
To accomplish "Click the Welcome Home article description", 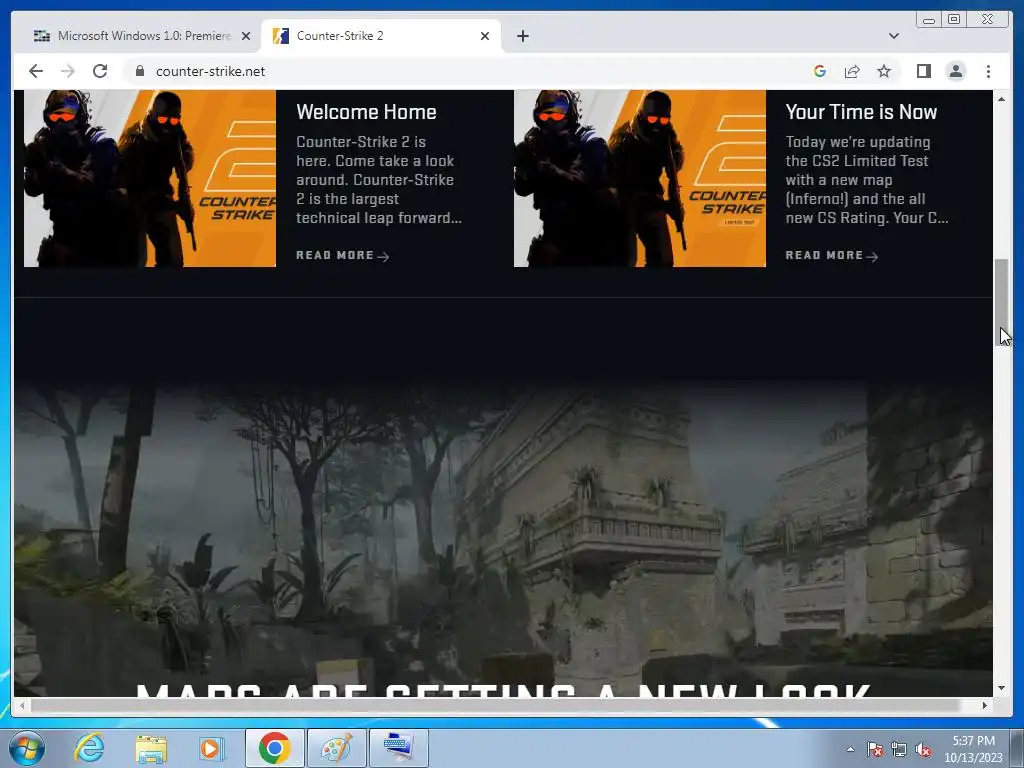I will click(379, 180).
